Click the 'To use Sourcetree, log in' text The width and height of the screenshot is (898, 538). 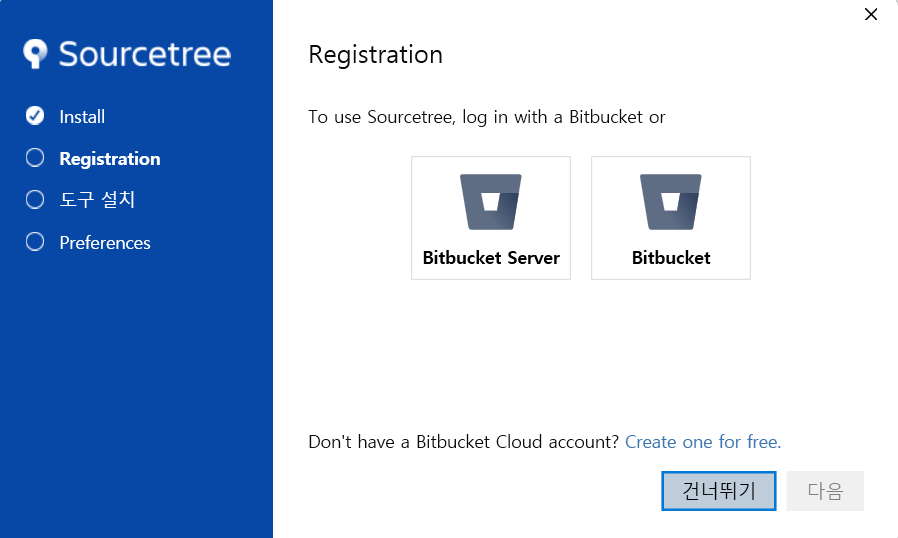point(487,117)
